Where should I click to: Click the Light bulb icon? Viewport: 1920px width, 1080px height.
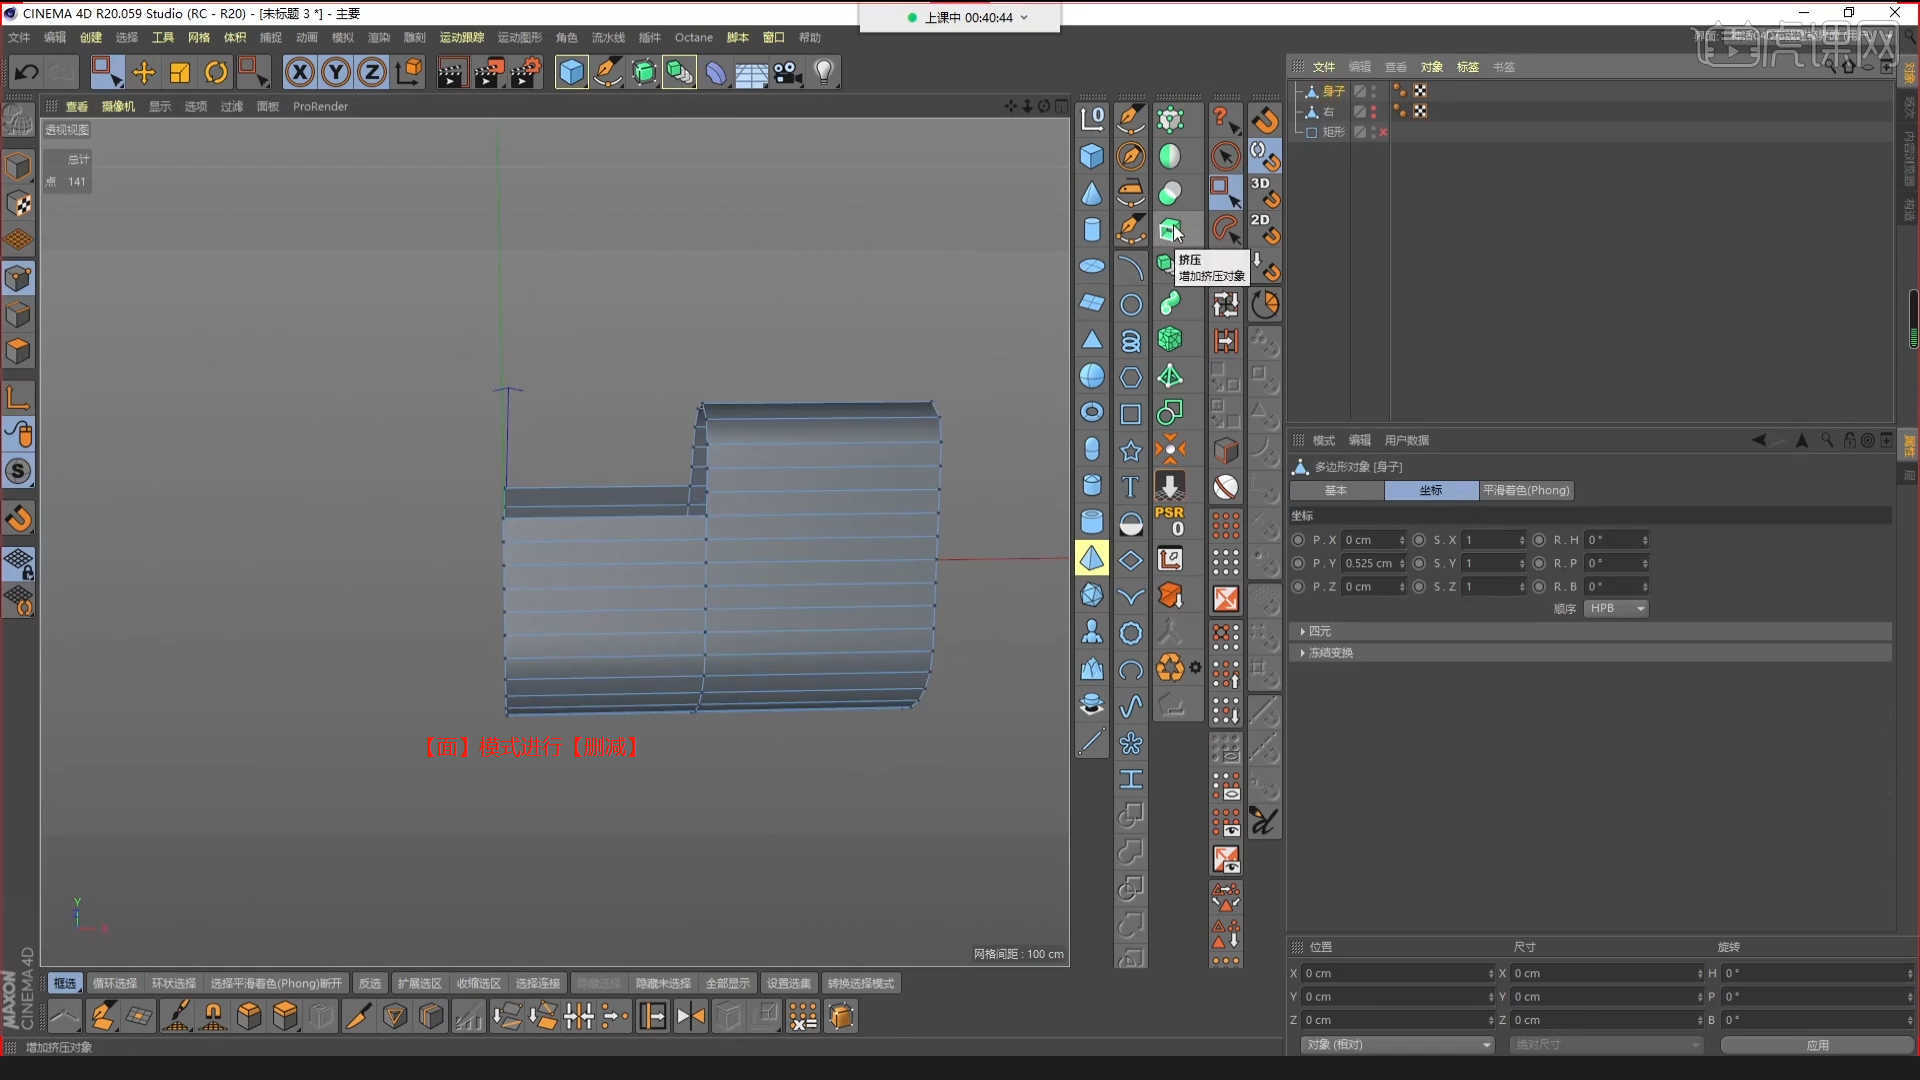coord(824,72)
